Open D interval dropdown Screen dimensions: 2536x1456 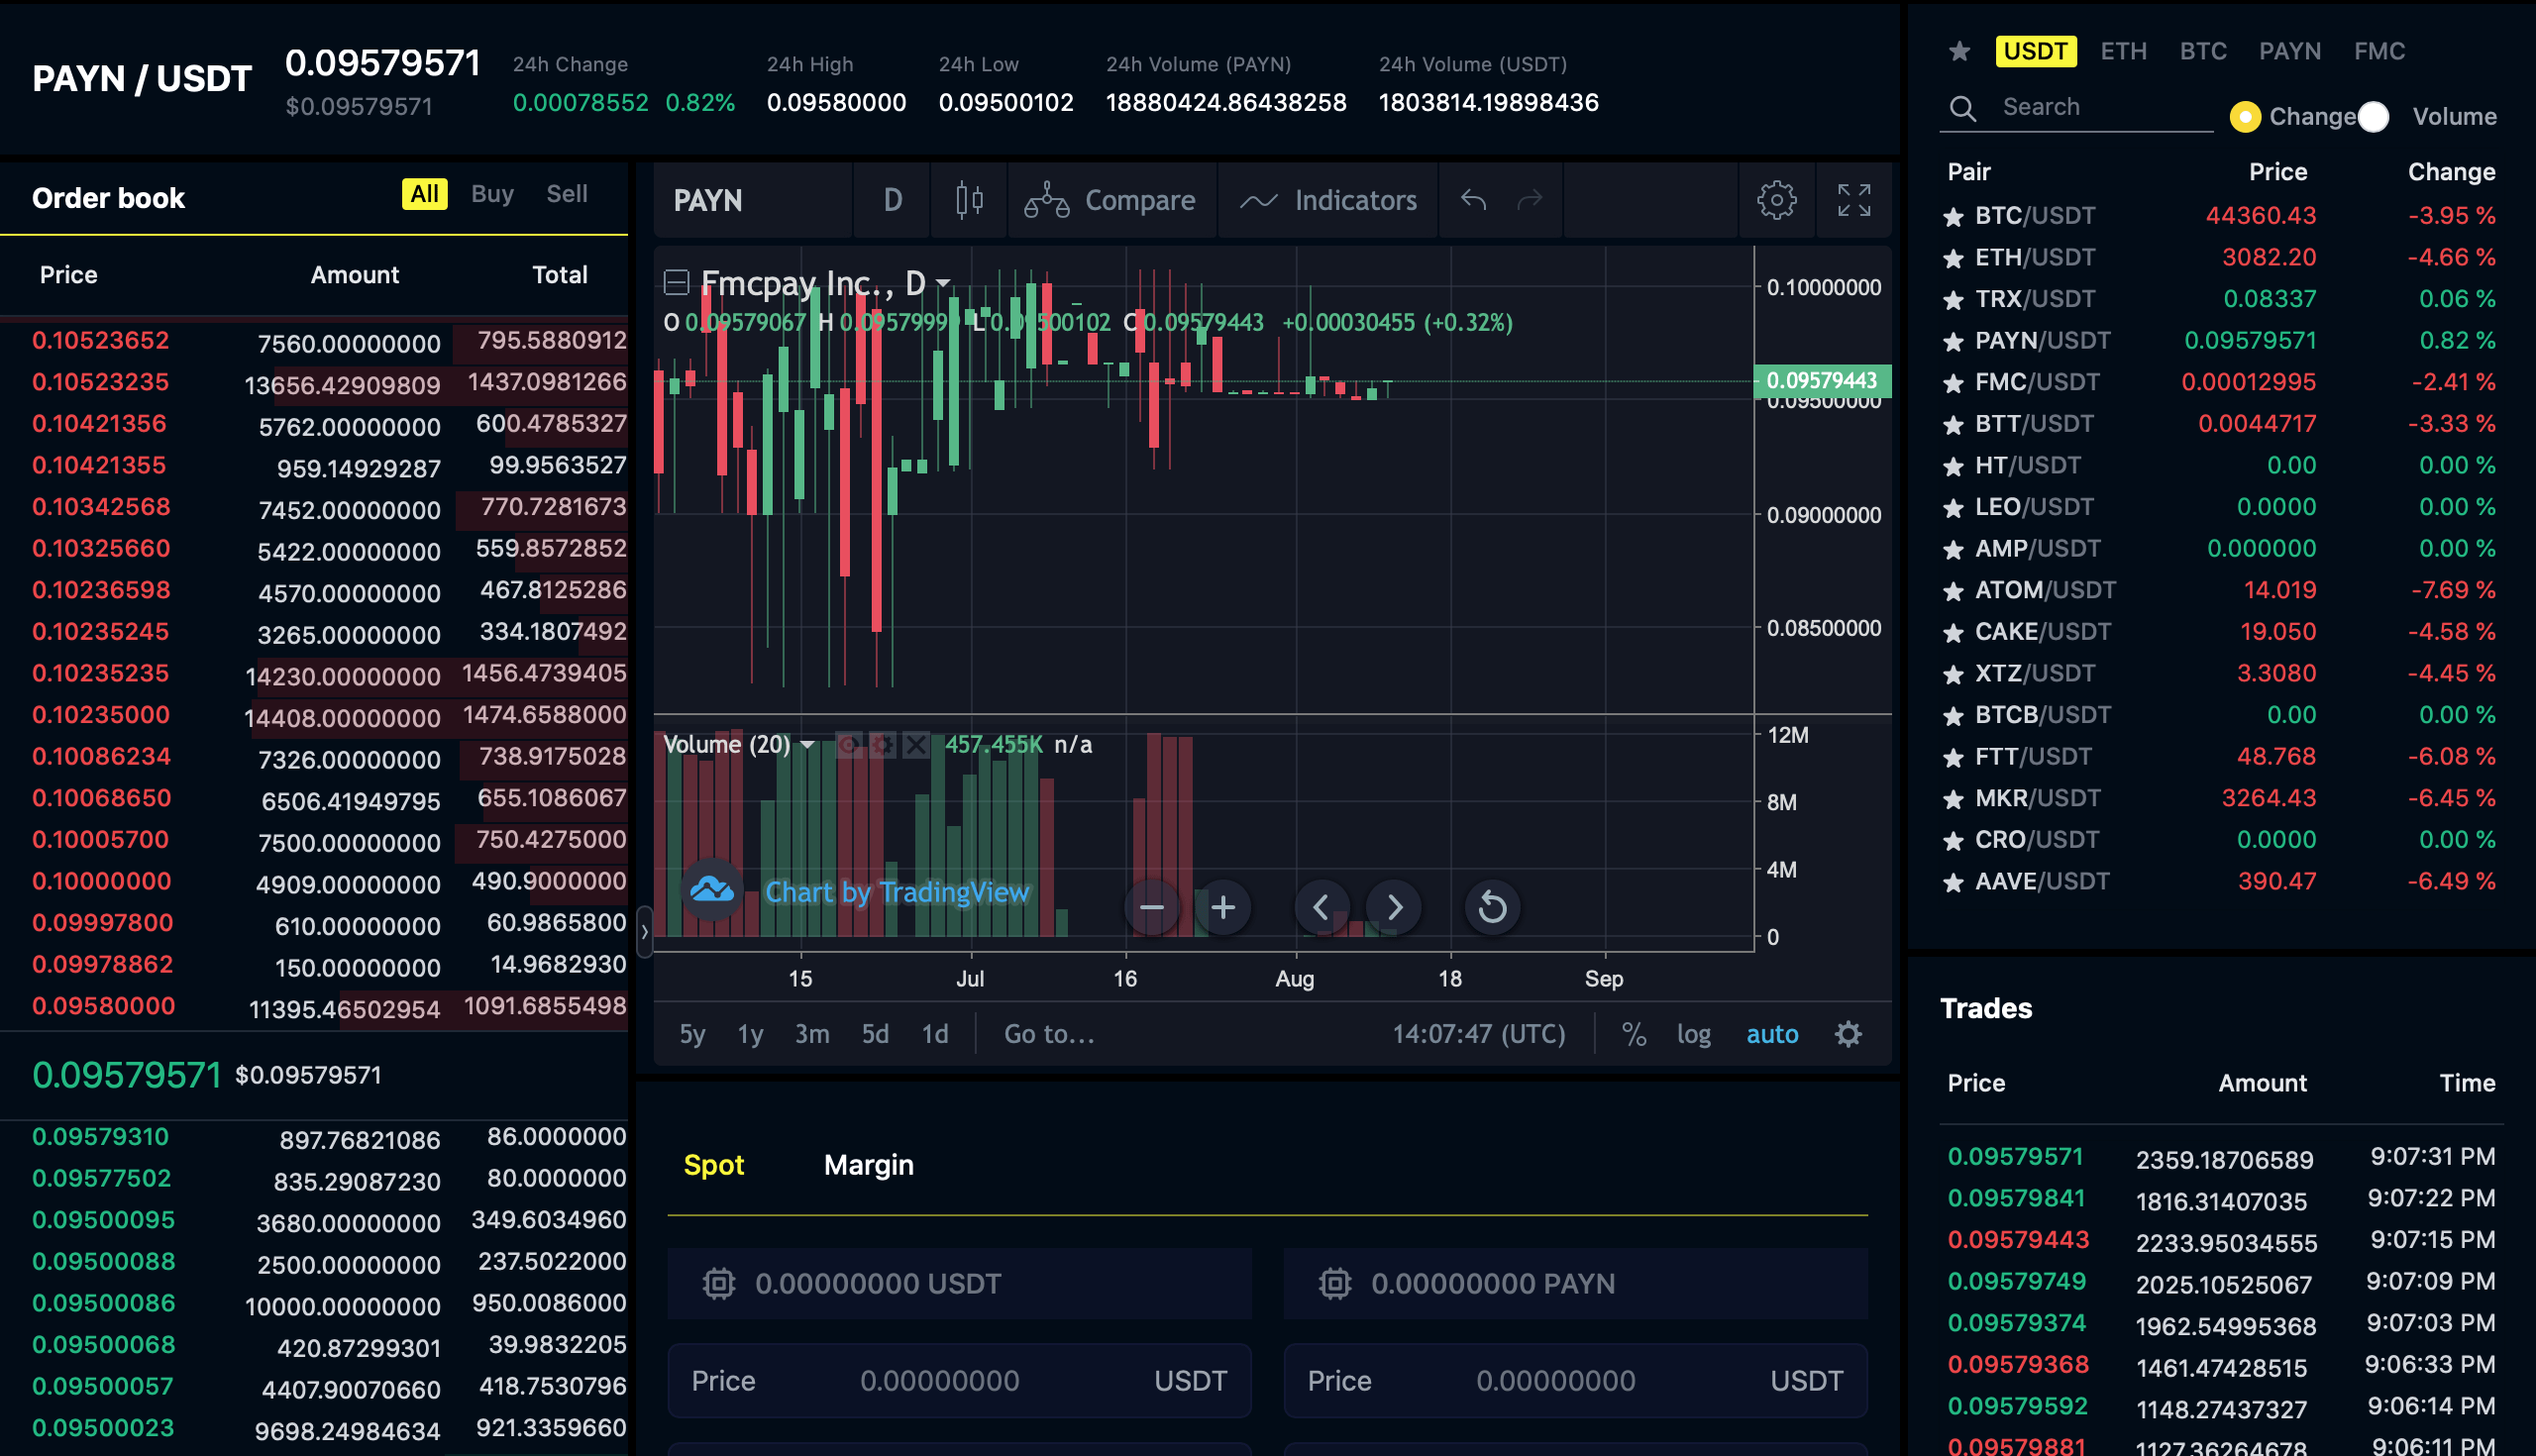[893, 200]
